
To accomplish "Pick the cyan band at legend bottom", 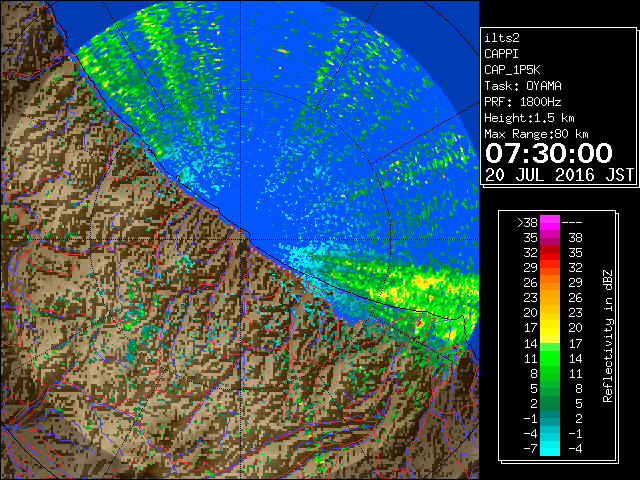I will (550, 448).
